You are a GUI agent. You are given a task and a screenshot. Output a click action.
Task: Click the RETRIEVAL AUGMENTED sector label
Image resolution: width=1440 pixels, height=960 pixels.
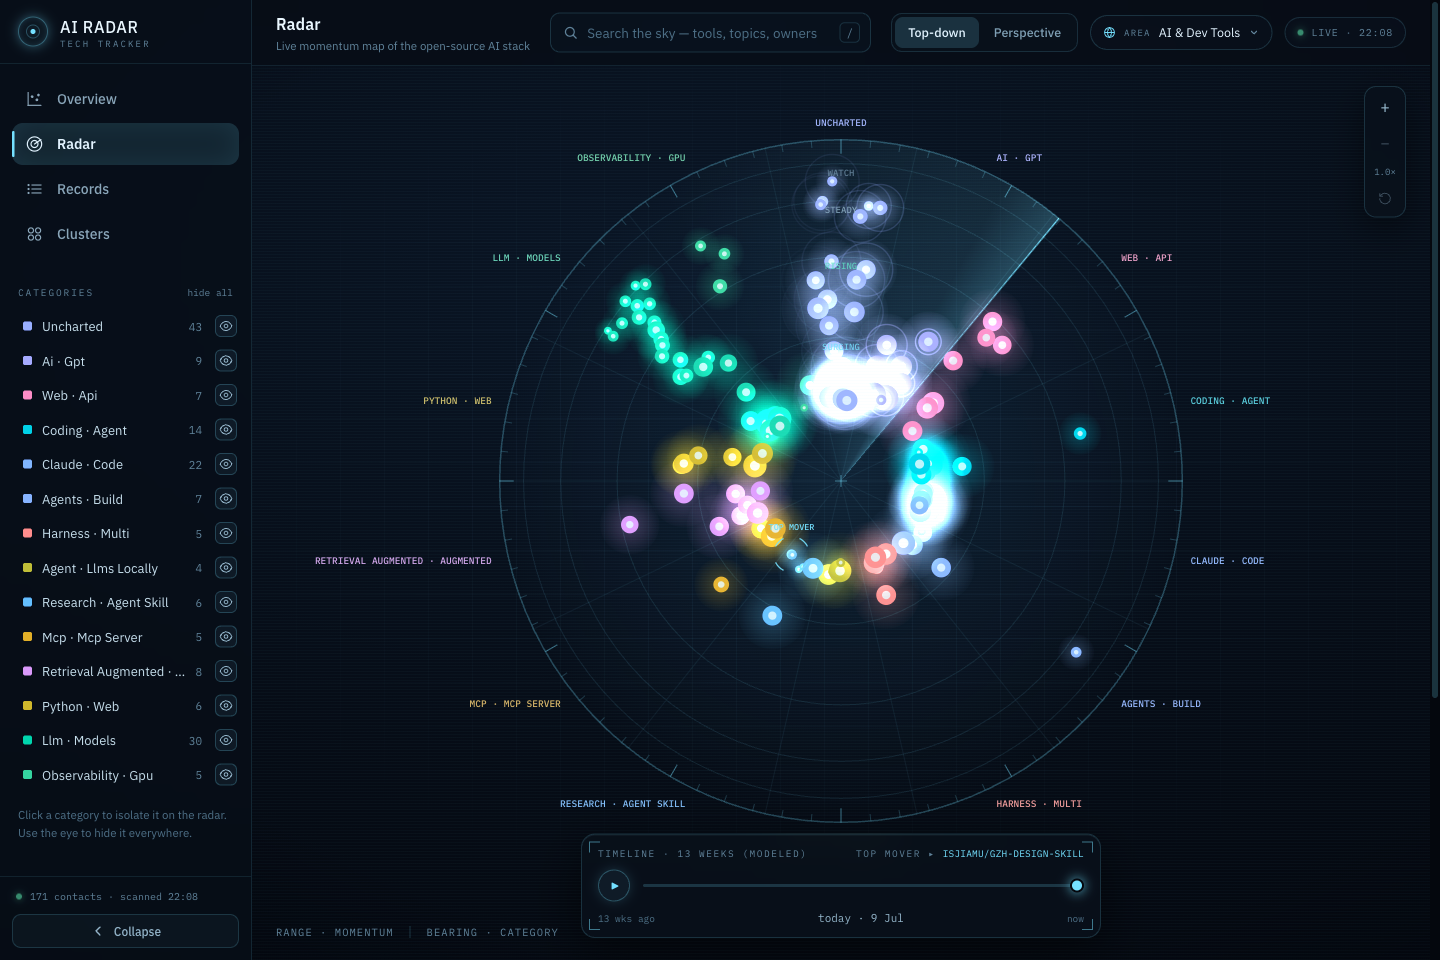[x=403, y=561]
